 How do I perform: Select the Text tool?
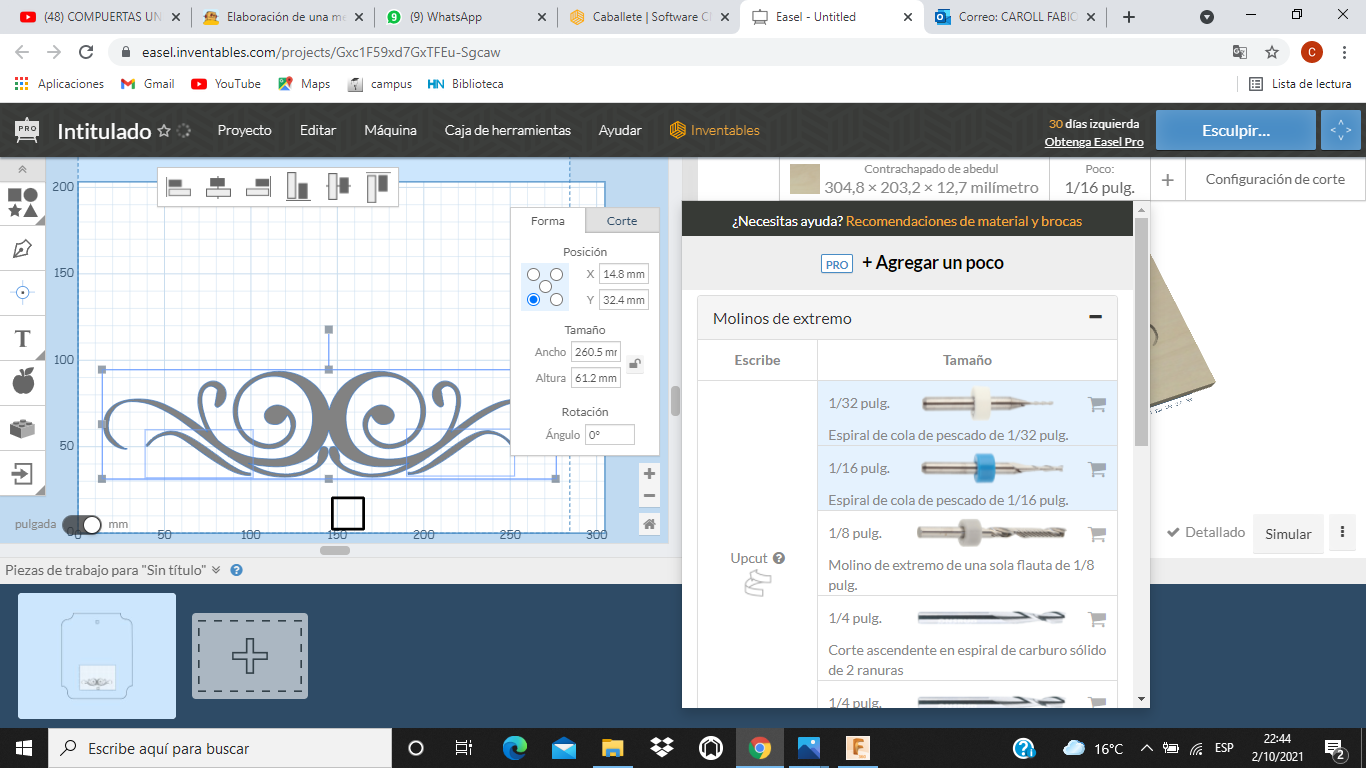tap(23, 338)
